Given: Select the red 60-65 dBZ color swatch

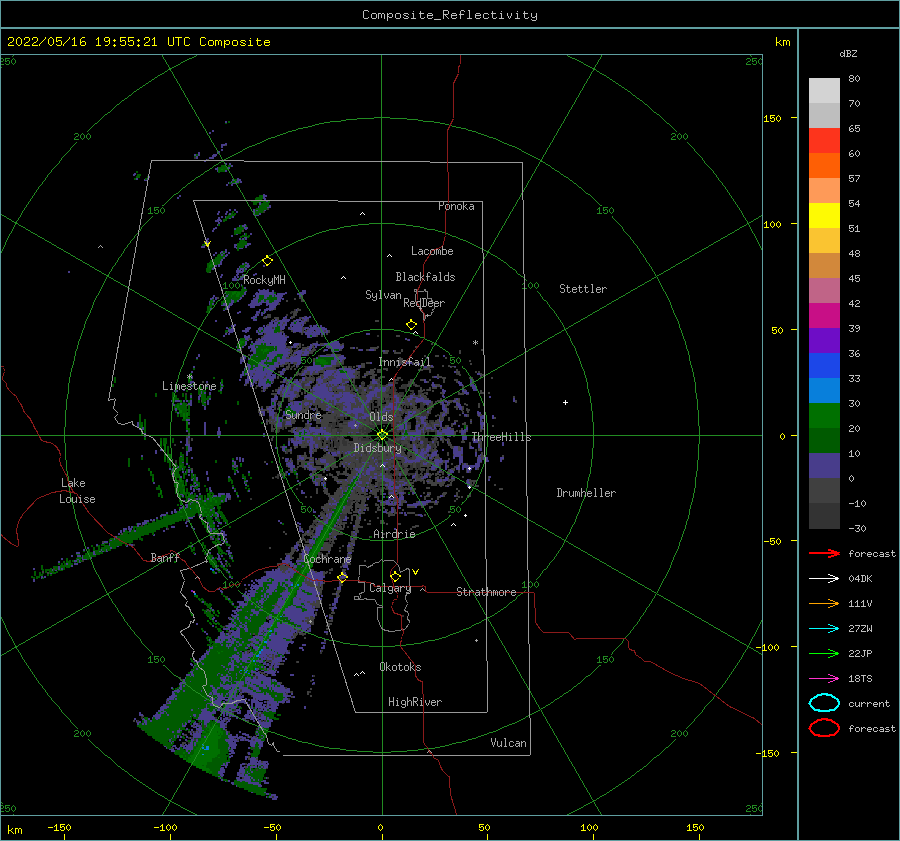Looking at the screenshot, I should 824,141.
